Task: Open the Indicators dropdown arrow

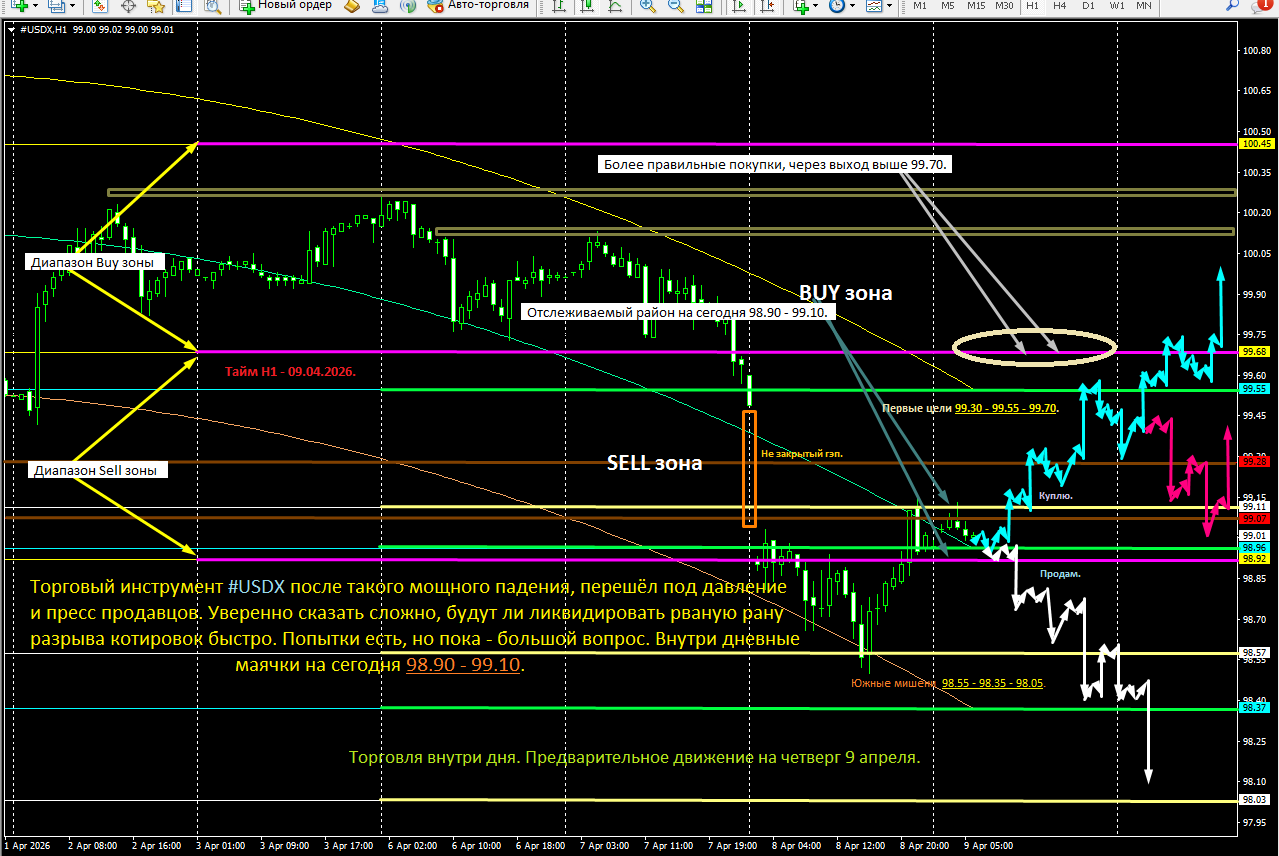Action: pos(814,7)
